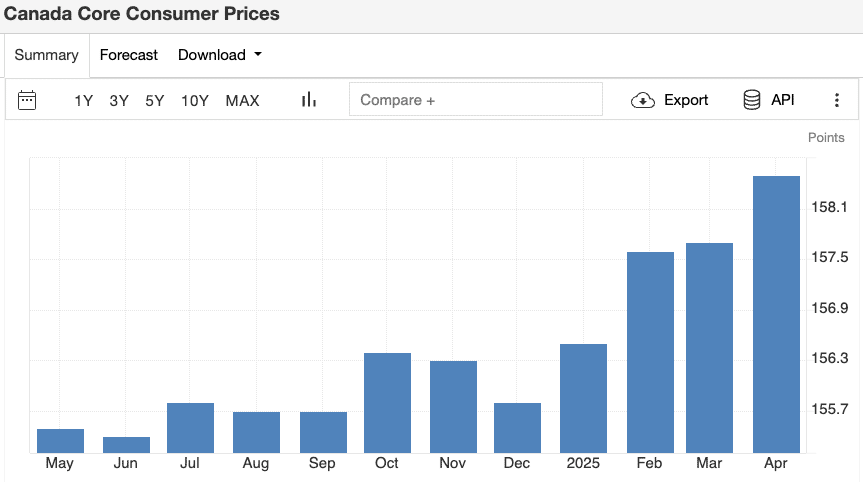Image resolution: width=863 pixels, height=482 pixels.
Task: Click the API label
Action: tap(783, 100)
